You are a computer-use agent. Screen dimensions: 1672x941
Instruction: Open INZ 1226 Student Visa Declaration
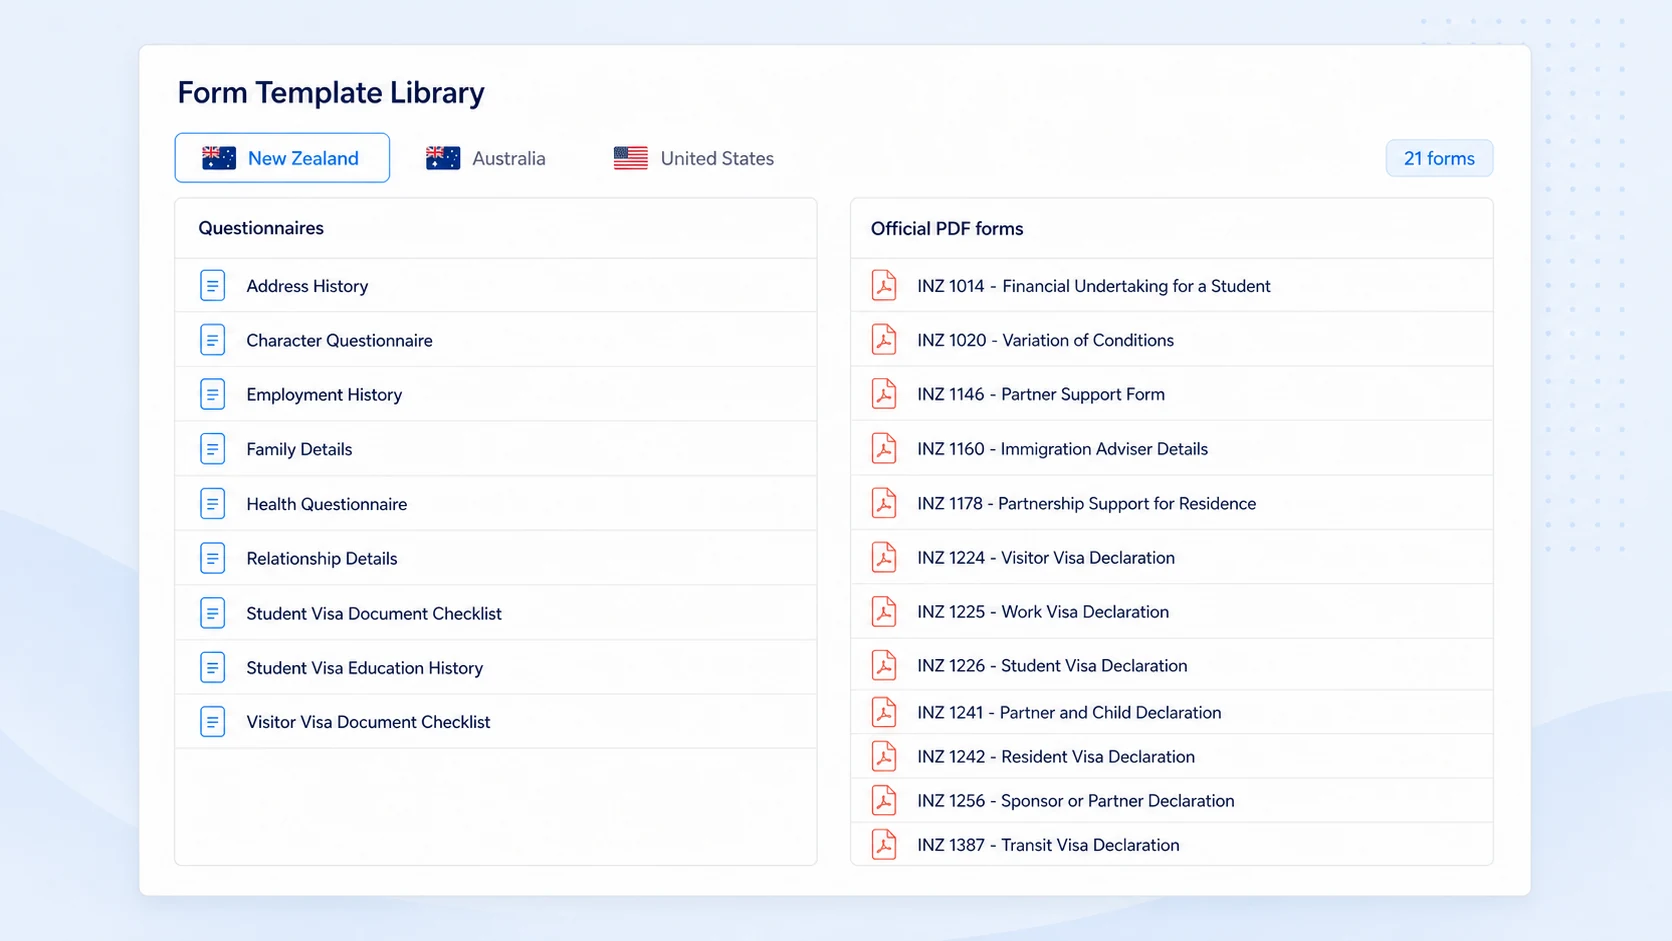pos(1172,666)
